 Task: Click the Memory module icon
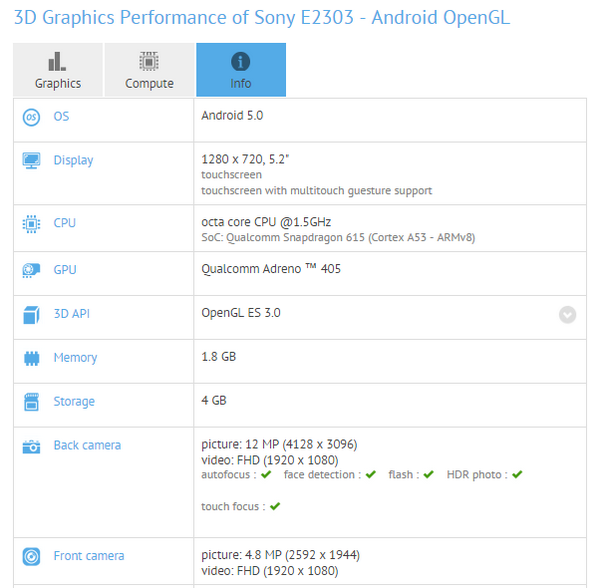click(31, 358)
